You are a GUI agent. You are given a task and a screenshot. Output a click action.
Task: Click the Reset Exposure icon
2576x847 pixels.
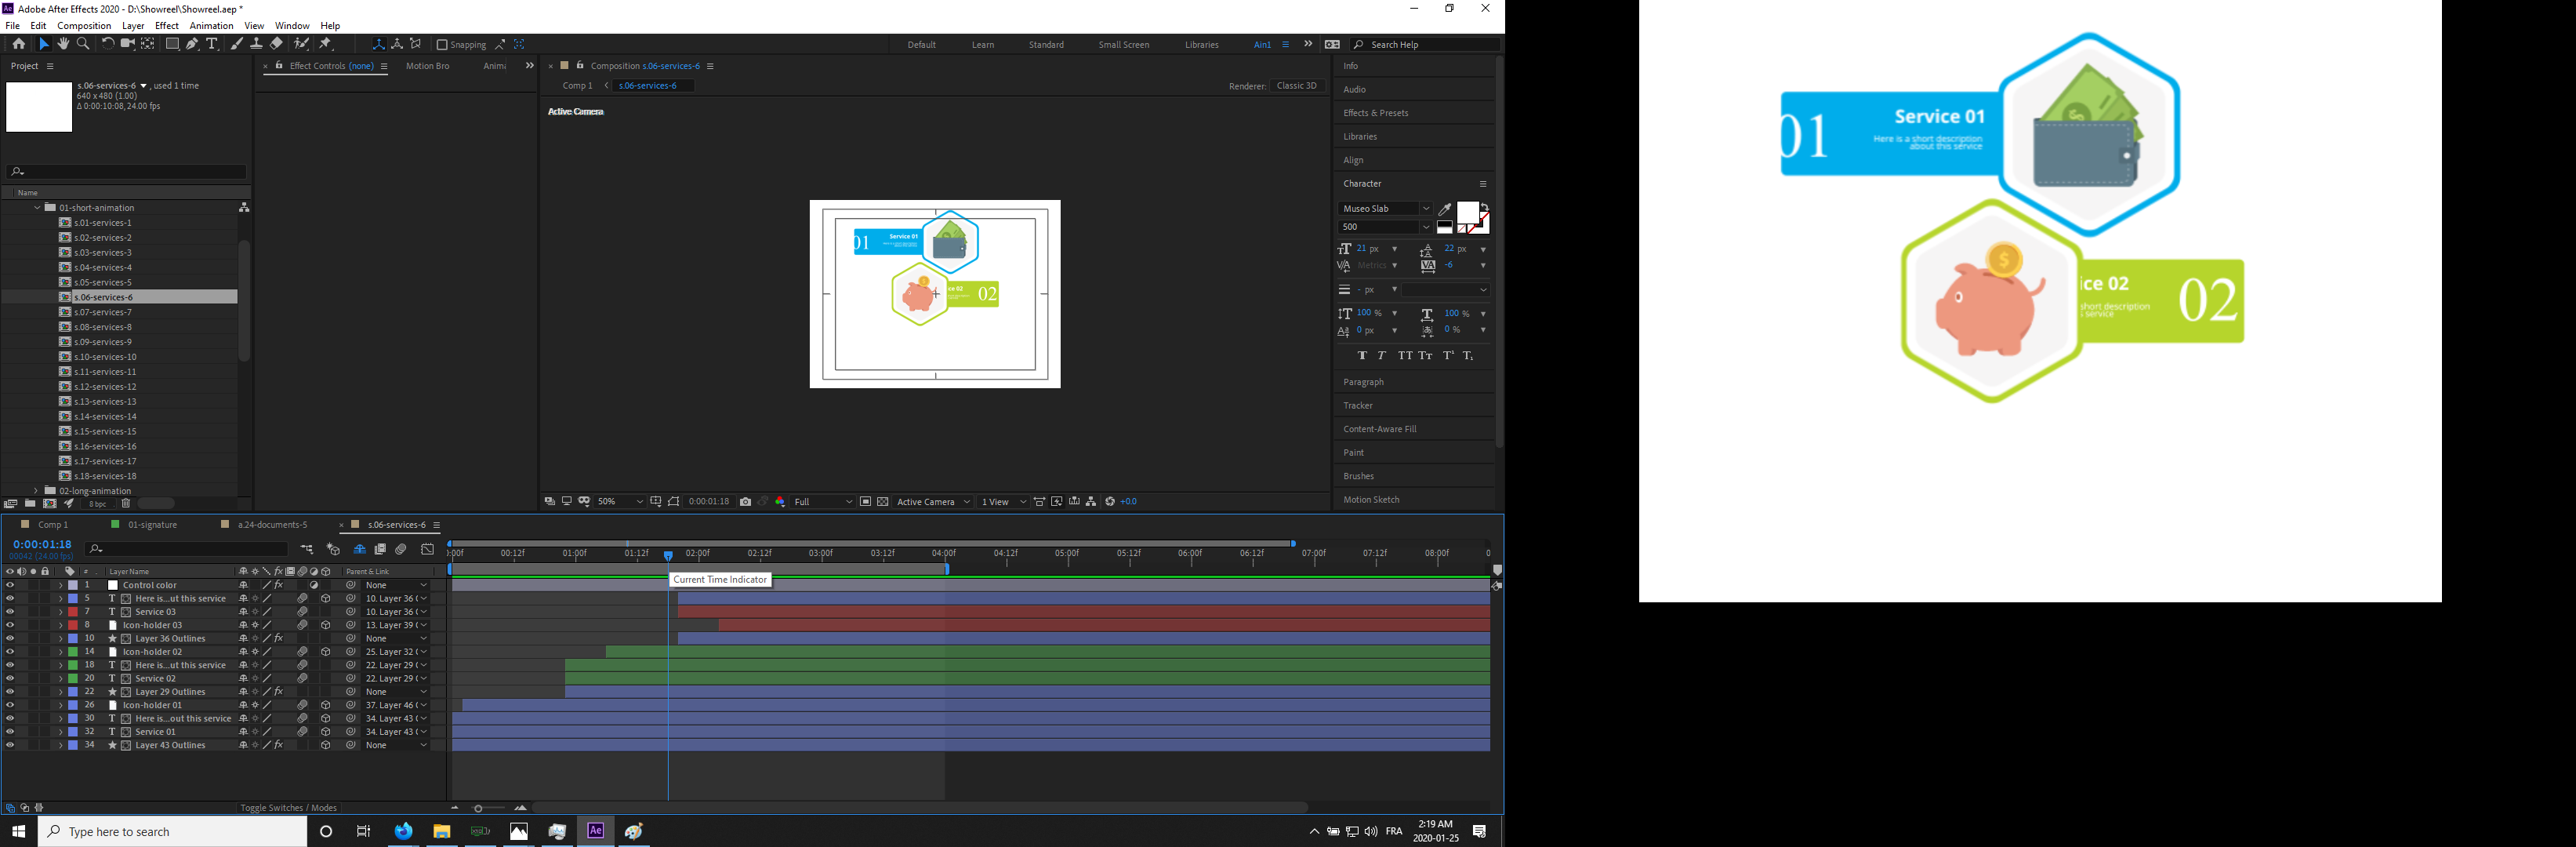tap(1110, 502)
